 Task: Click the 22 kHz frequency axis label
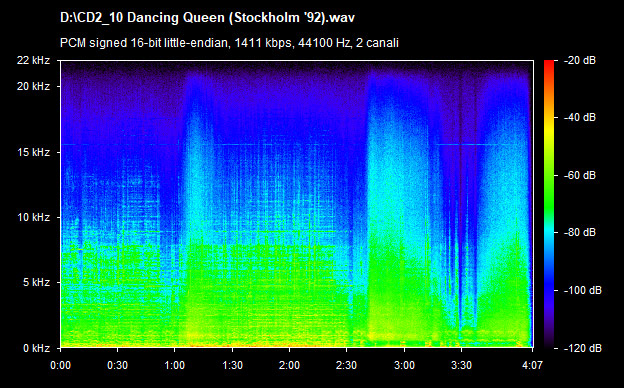coord(33,60)
